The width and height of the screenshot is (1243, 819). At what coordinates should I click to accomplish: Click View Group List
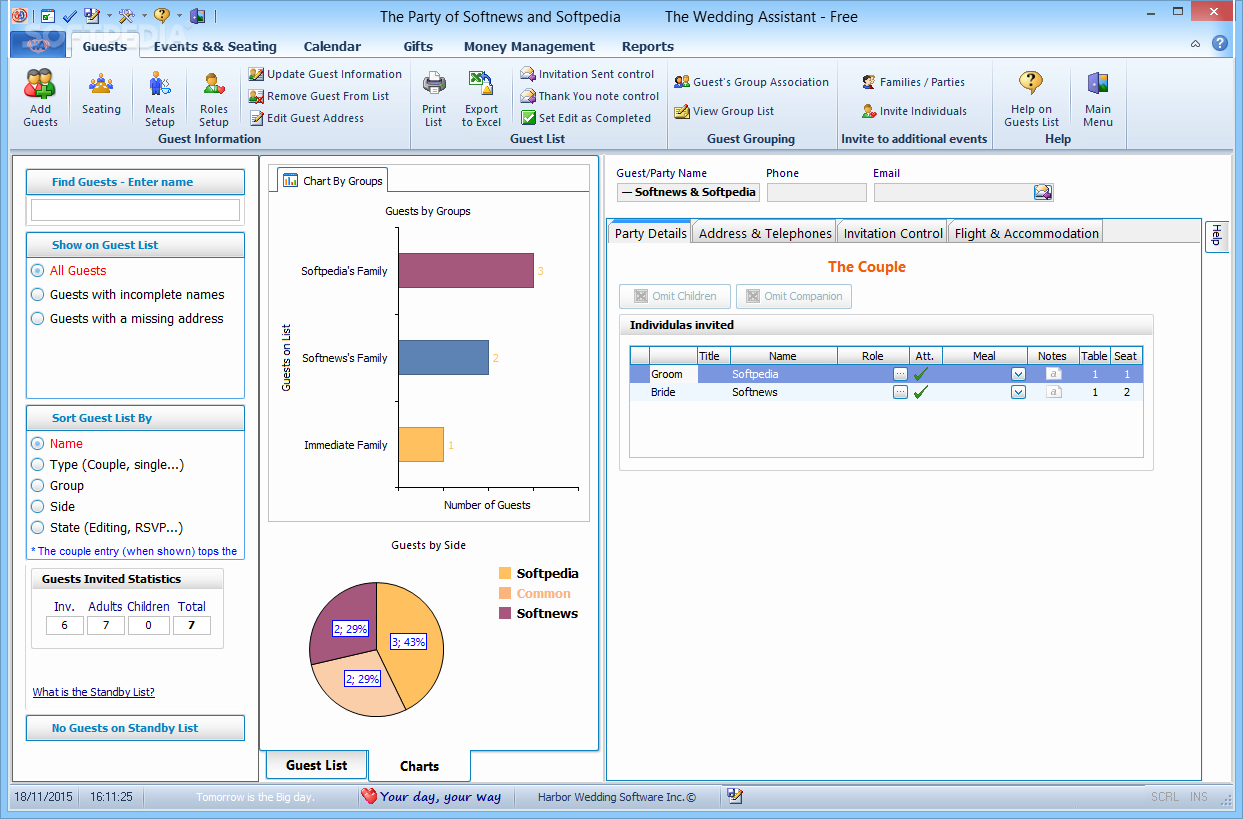click(724, 111)
